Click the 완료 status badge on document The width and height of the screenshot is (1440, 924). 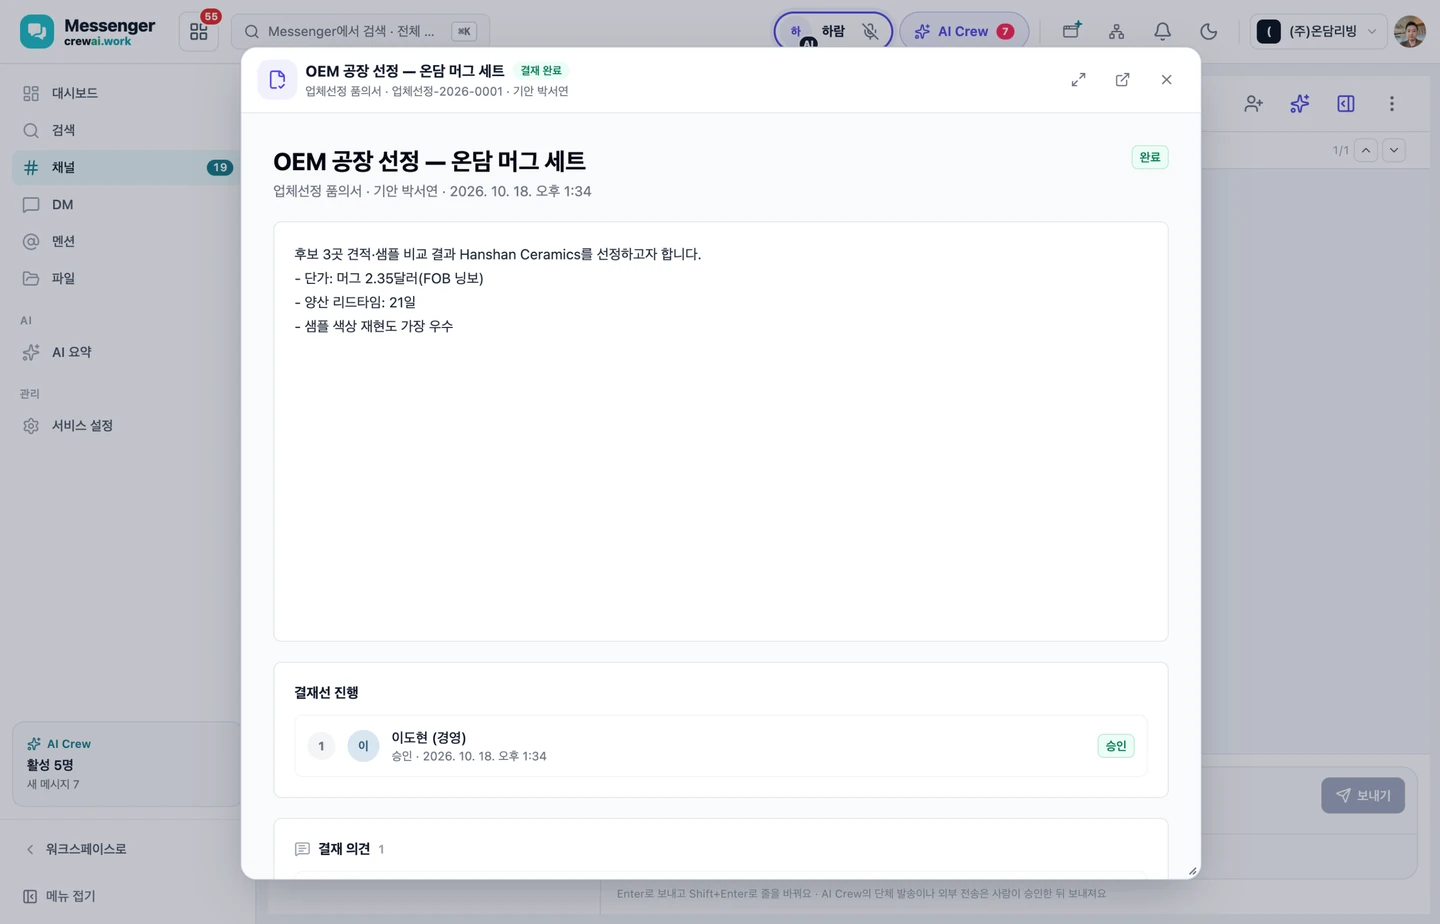click(1150, 157)
